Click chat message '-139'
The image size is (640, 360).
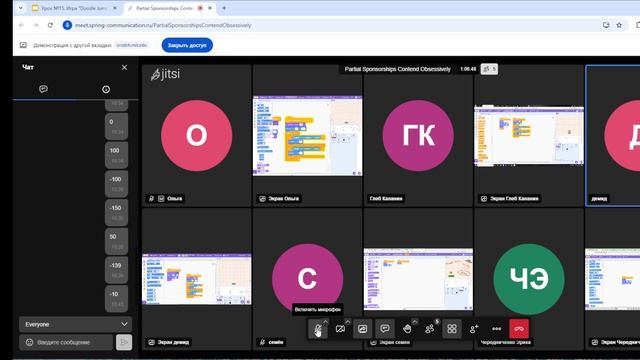pyautogui.click(x=116, y=270)
